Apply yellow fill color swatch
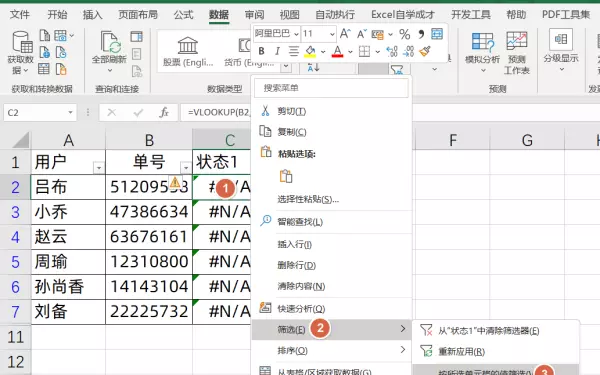This screenshot has height=375, width=600. [310, 51]
